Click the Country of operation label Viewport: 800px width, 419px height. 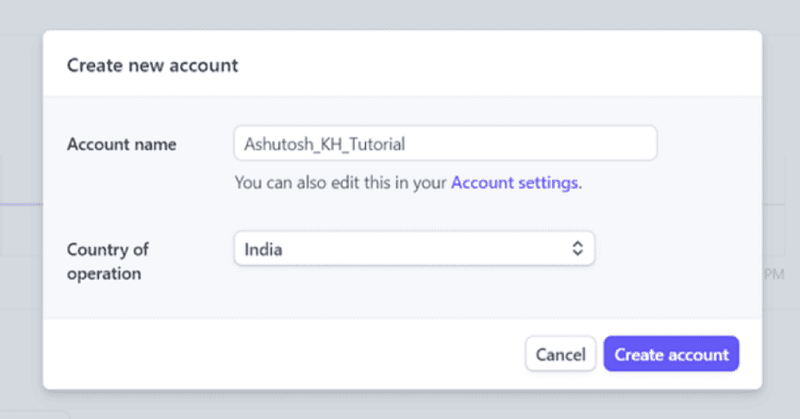(107, 260)
